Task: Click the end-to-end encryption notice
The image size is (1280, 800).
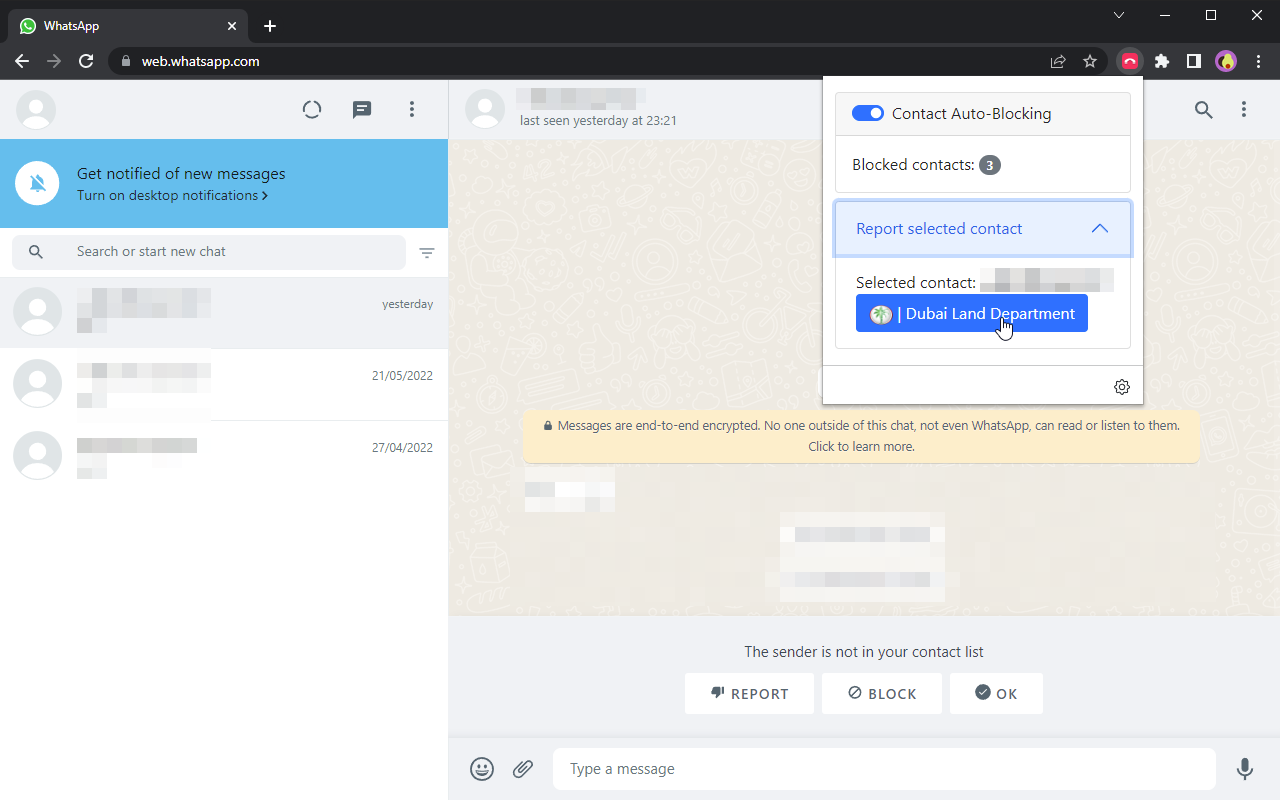Action: (x=861, y=436)
